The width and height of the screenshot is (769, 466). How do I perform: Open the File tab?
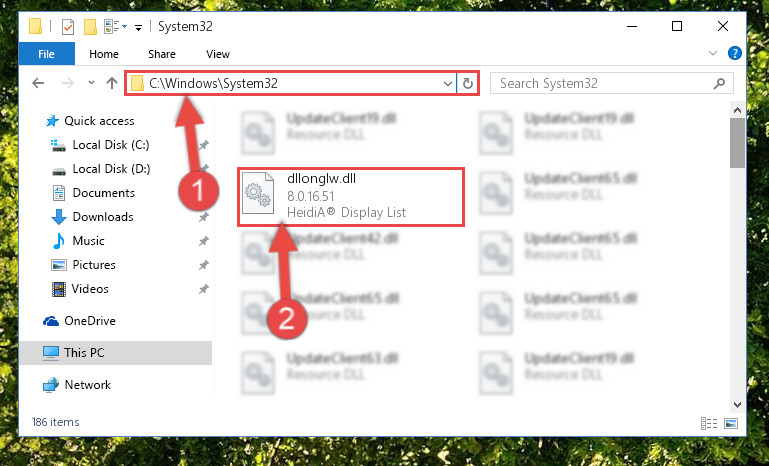(47, 54)
